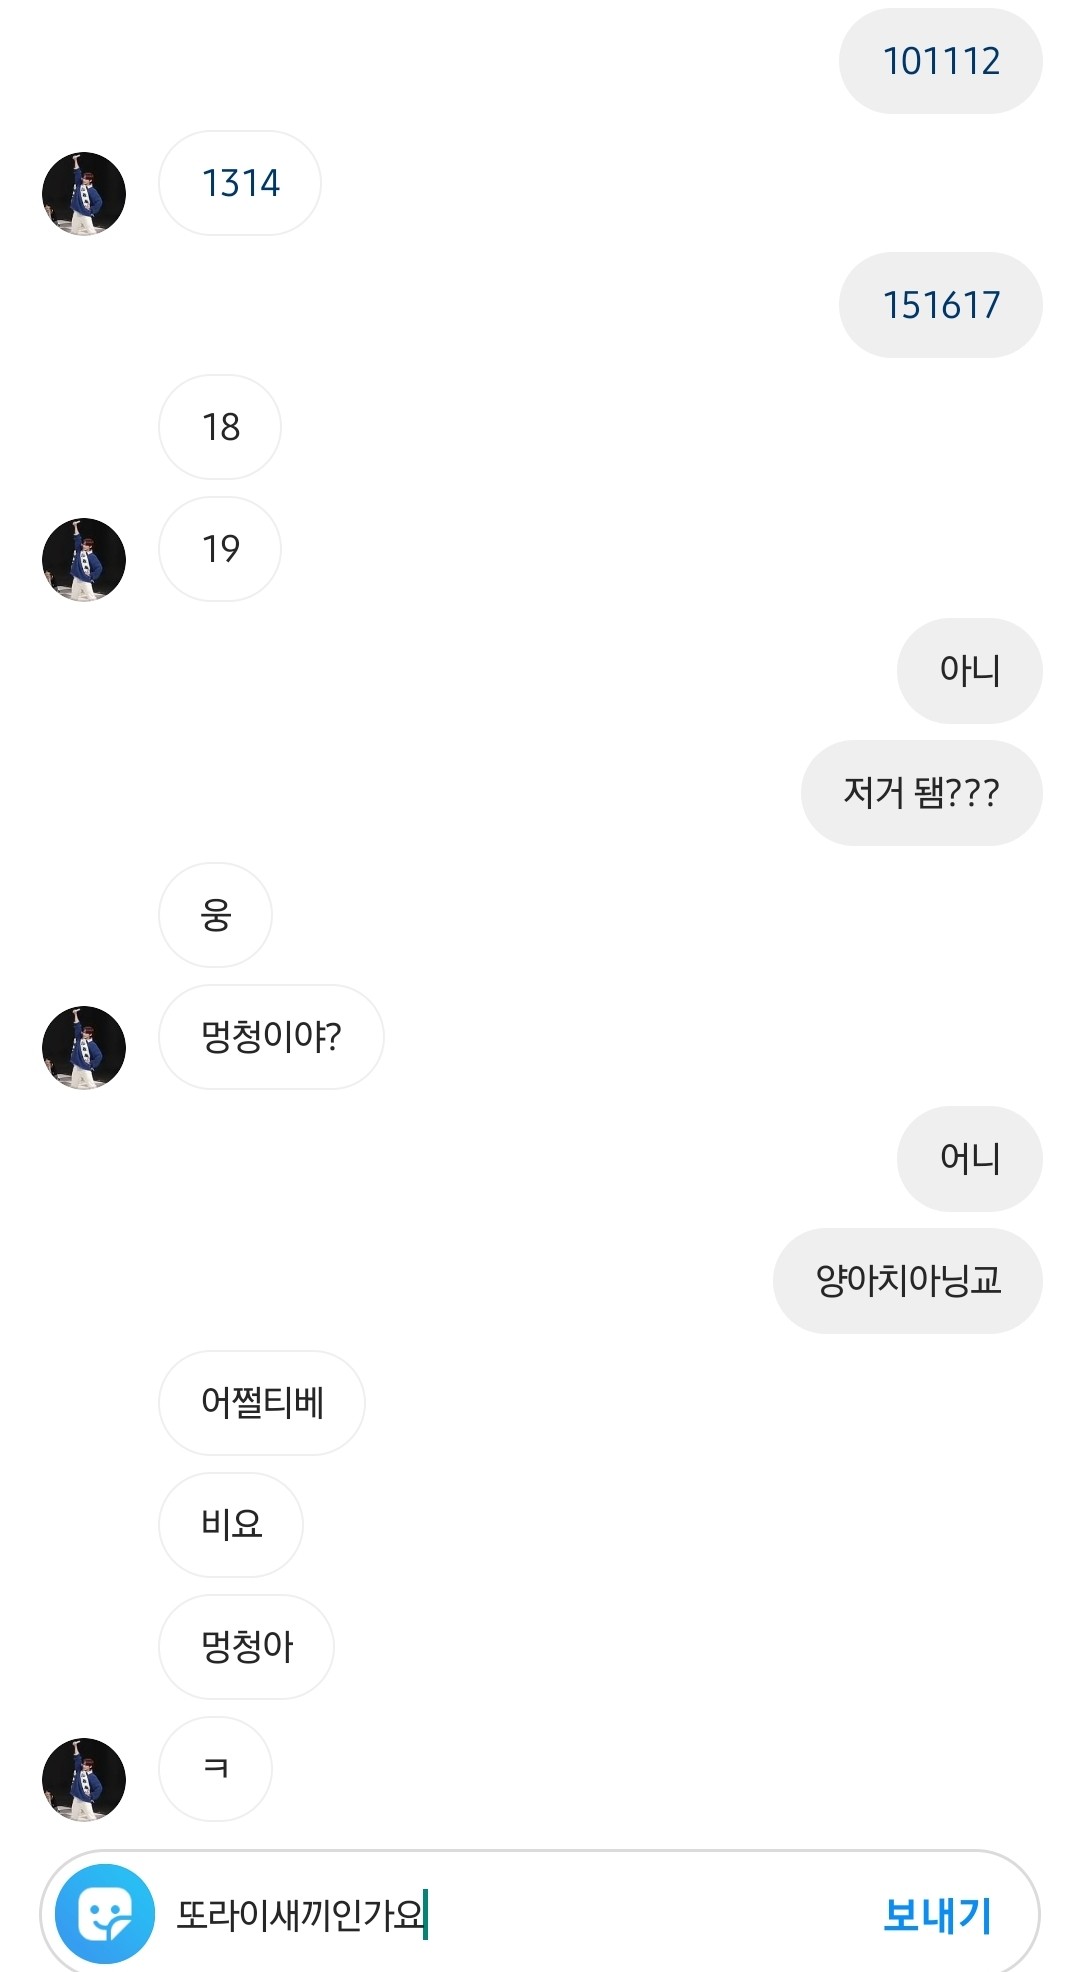Select the 151617 message bubble
1080x1972 pixels.
click(x=940, y=306)
